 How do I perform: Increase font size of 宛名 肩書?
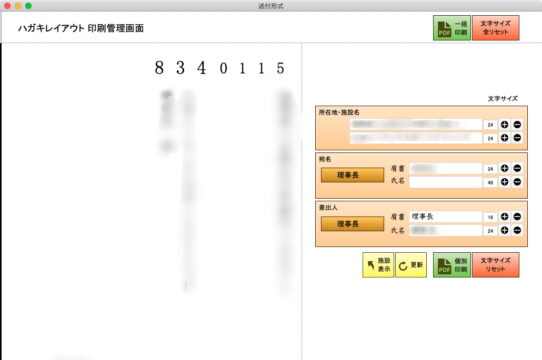pyautogui.click(x=504, y=168)
